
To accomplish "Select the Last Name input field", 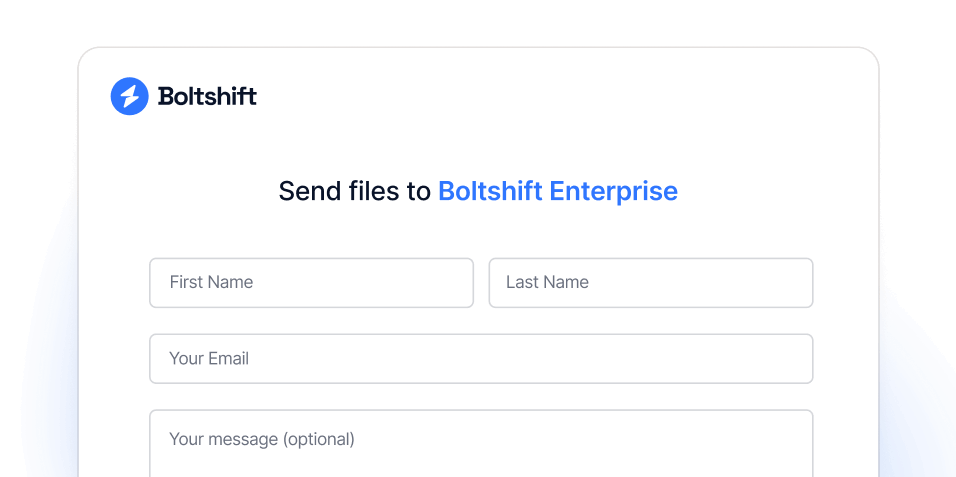I will 650,283.
